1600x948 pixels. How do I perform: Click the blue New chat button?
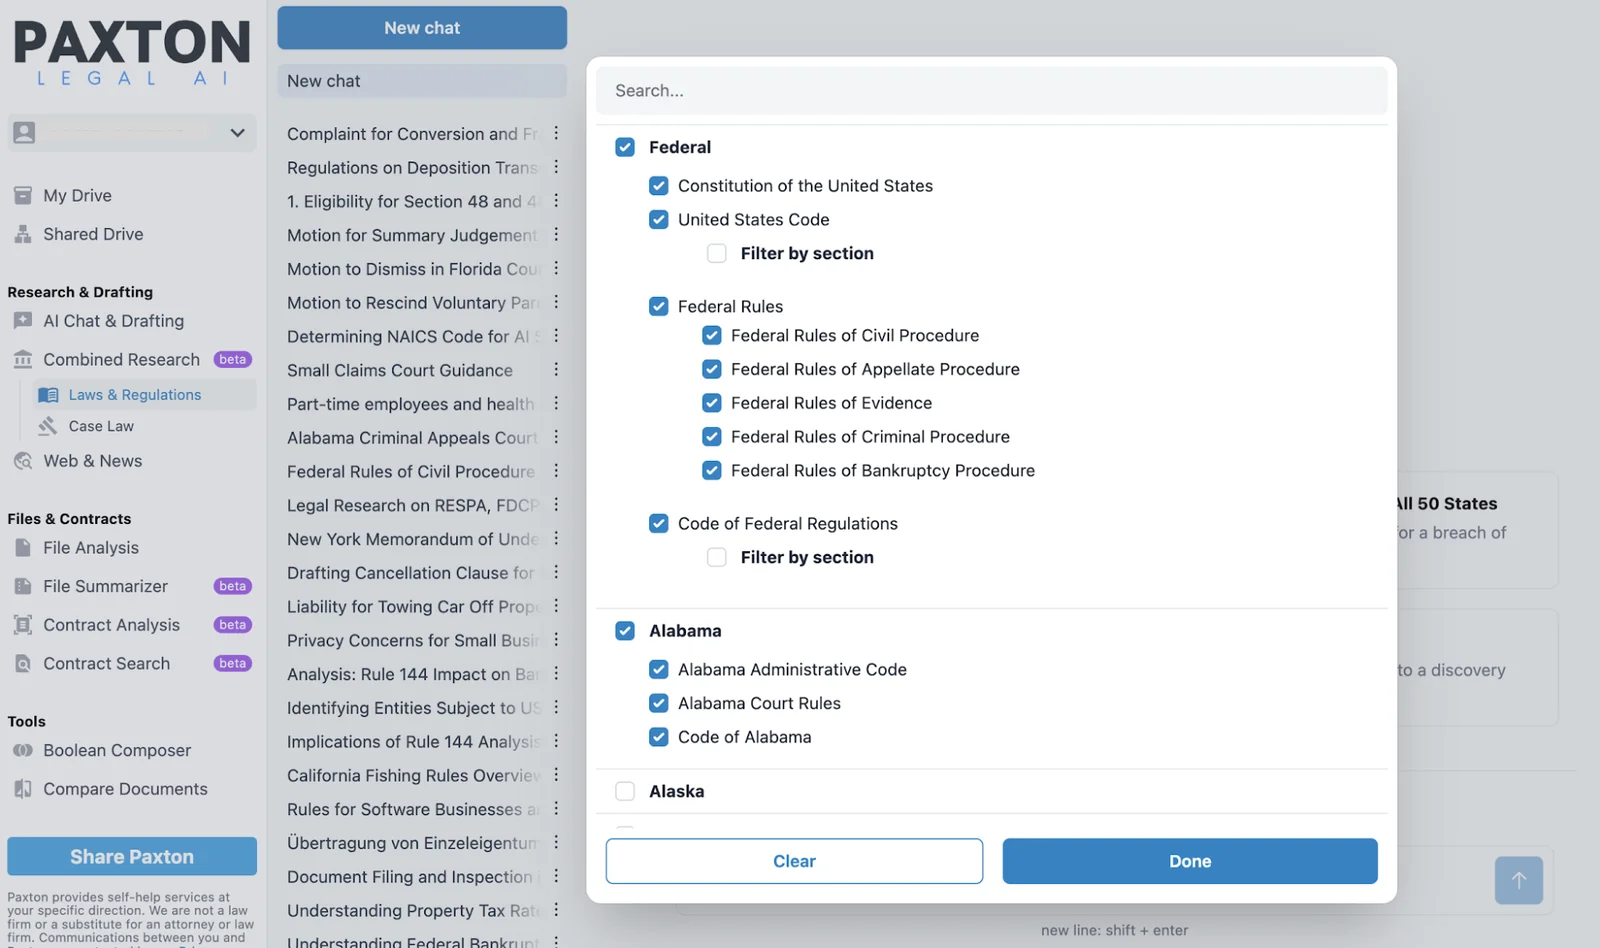422,28
